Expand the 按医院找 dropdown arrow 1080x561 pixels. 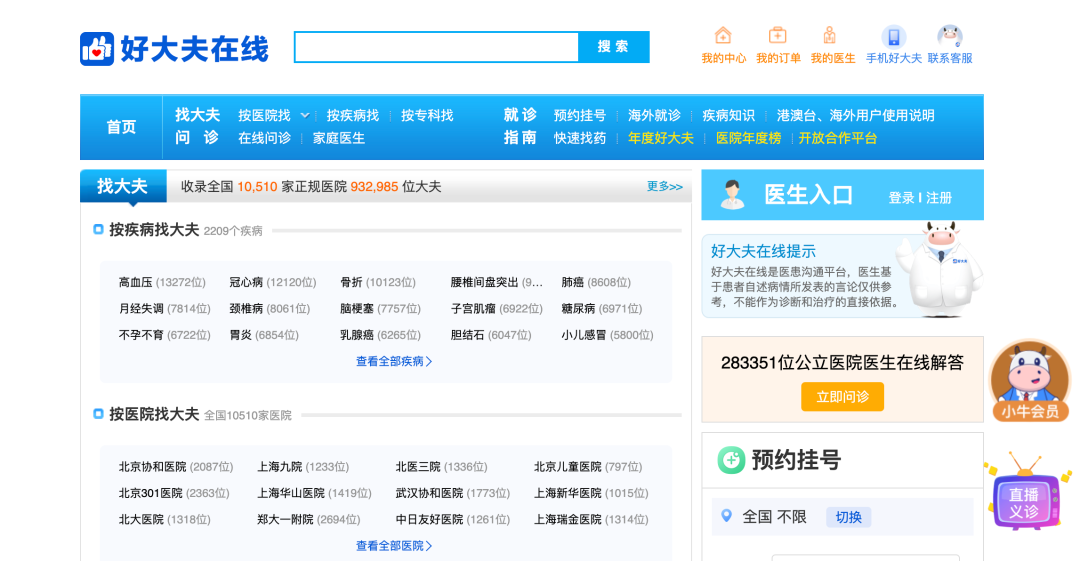(x=304, y=115)
